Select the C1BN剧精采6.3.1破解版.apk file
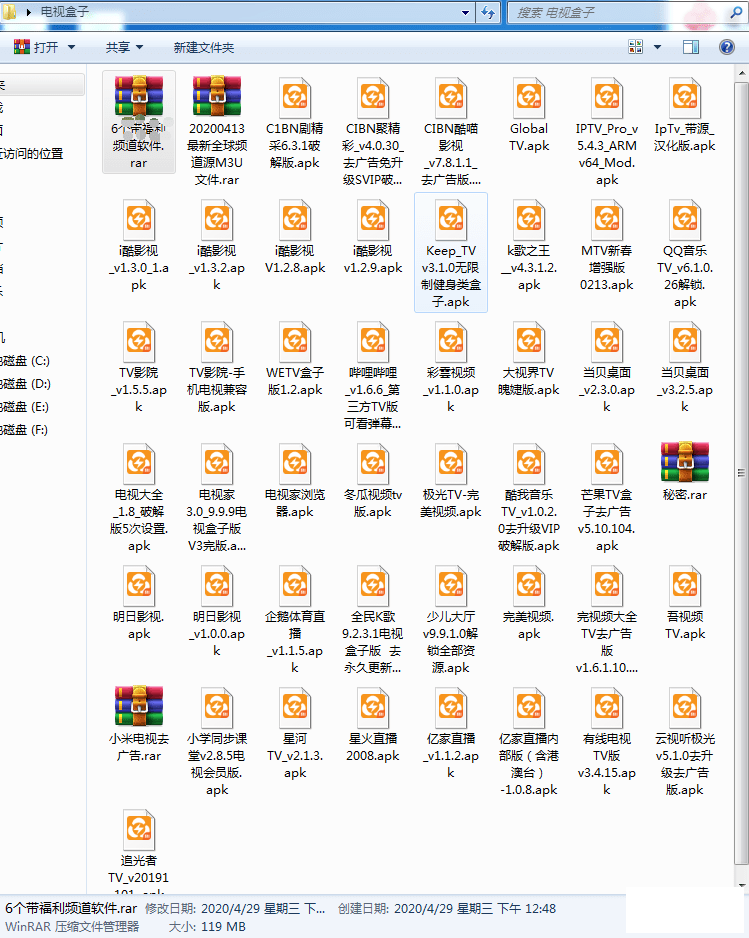The width and height of the screenshot is (749, 938). [x=295, y=123]
